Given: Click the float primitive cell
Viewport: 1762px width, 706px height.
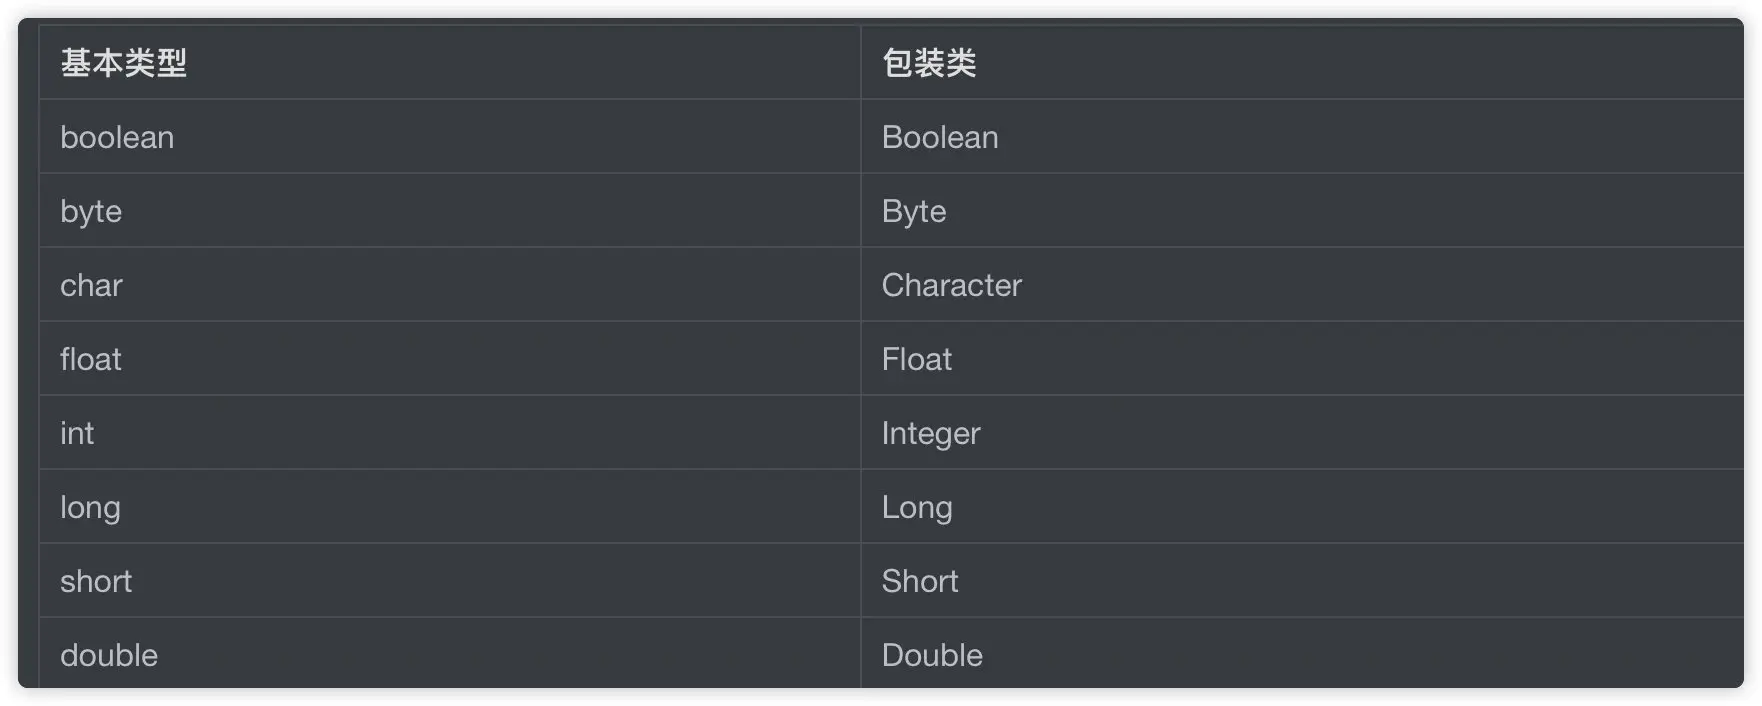Looking at the screenshot, I should (91, 359).
